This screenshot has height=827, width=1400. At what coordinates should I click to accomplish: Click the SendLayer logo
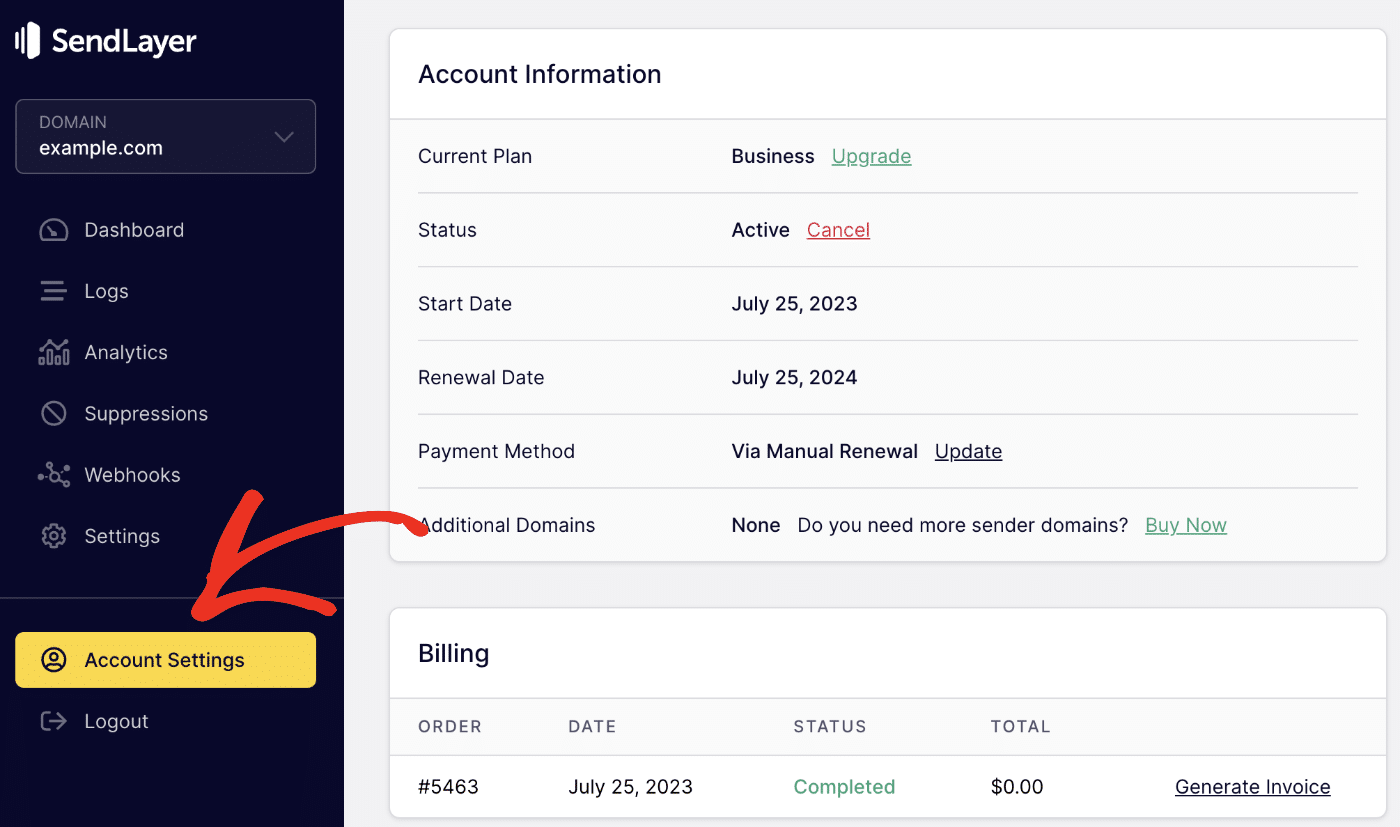point(105,40)
